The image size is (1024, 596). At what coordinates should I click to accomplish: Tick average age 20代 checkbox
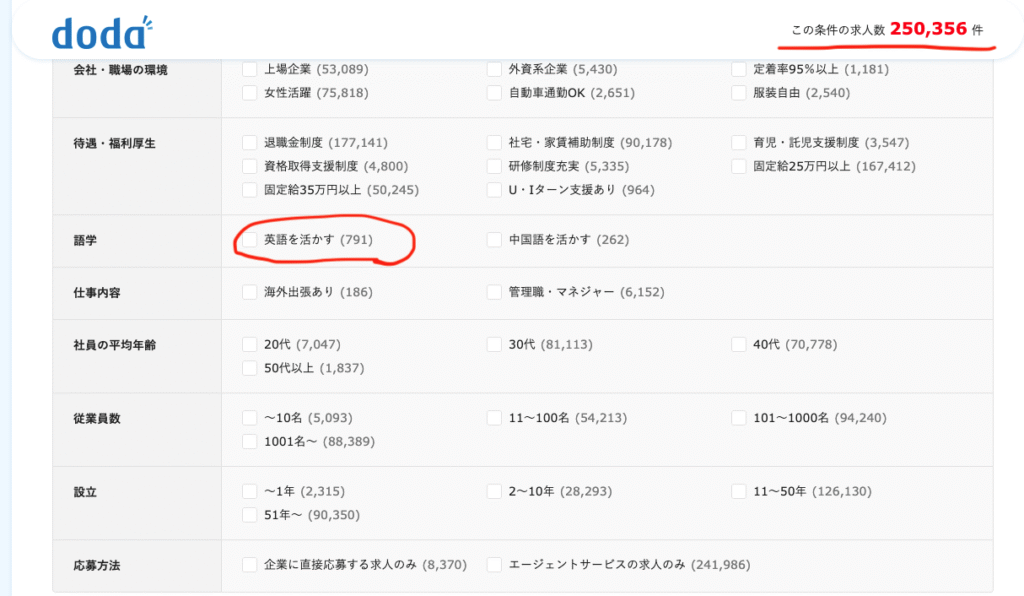pyautogui.click(x=249, y=344)
